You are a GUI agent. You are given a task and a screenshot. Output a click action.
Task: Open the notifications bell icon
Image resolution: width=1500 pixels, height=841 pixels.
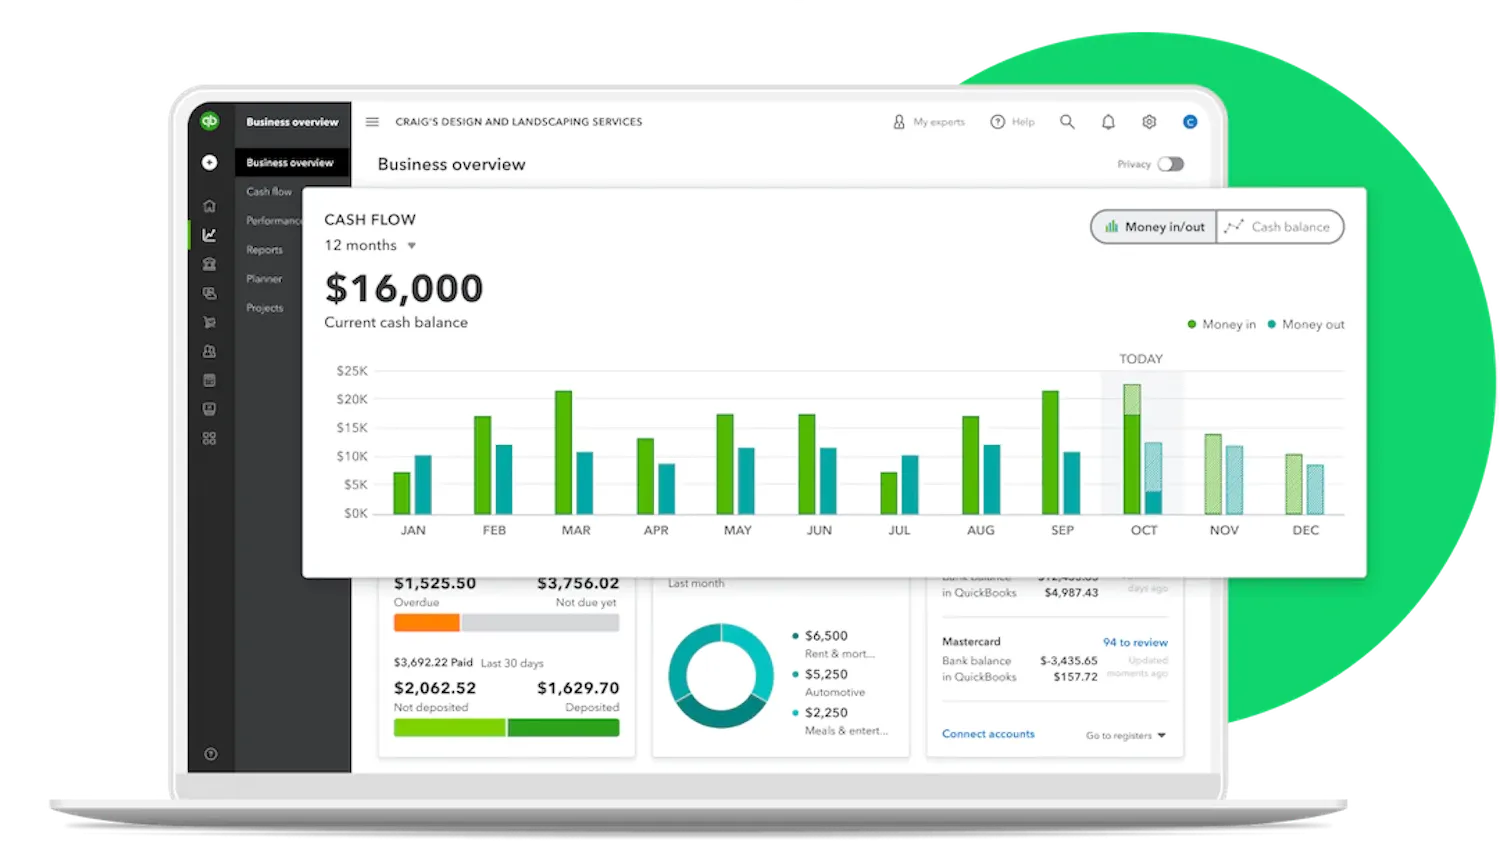[x=1108, y=122]
